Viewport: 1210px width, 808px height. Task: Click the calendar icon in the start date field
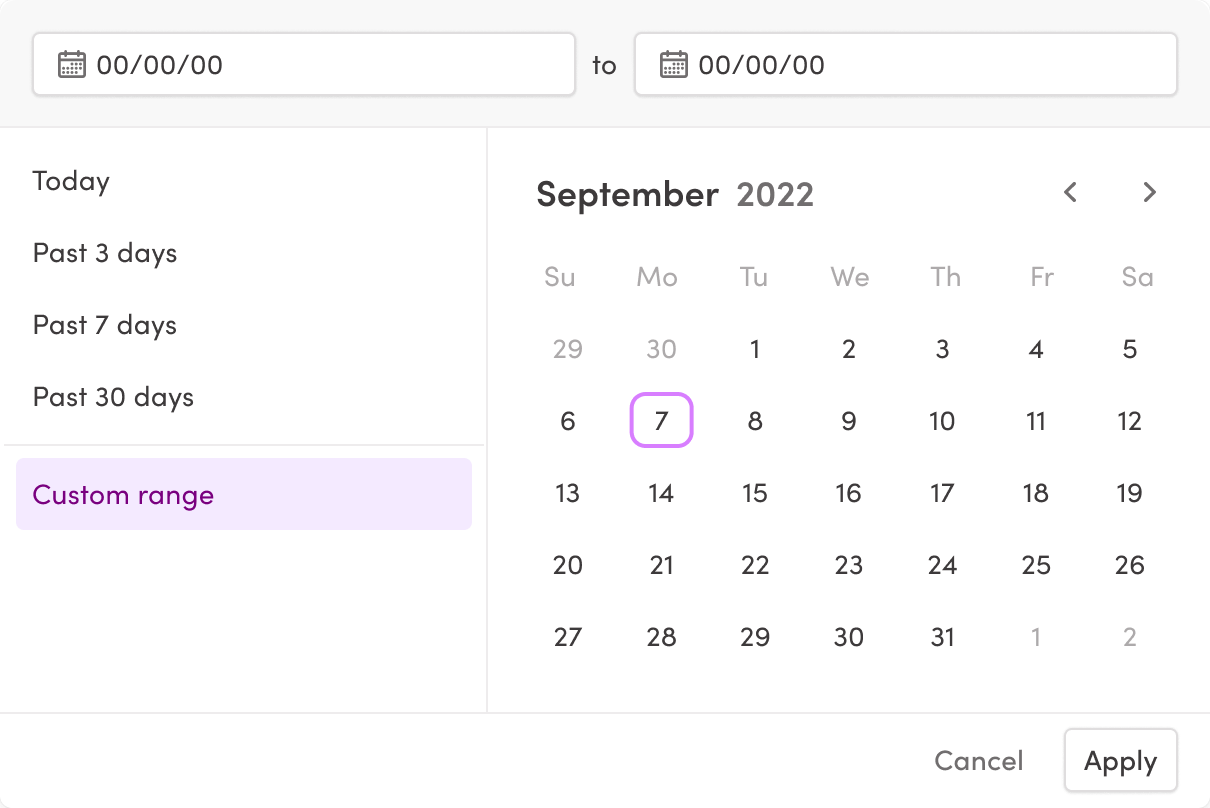(x=69, y=64)
